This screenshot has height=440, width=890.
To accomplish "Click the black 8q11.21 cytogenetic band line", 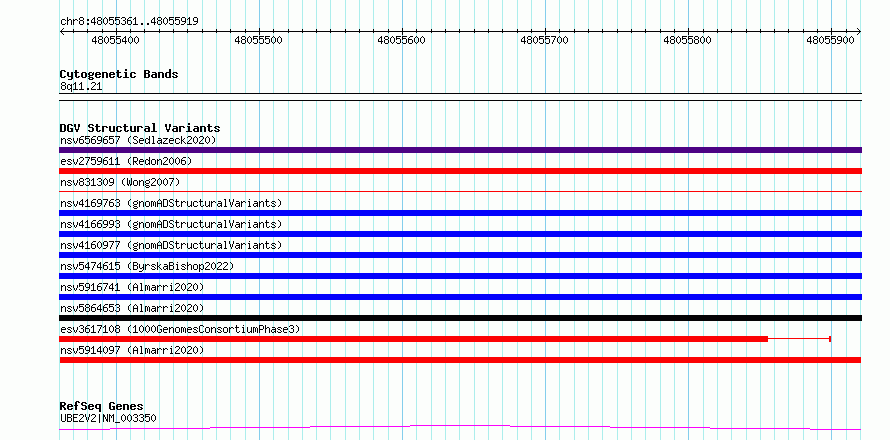I will pos(460,97).
